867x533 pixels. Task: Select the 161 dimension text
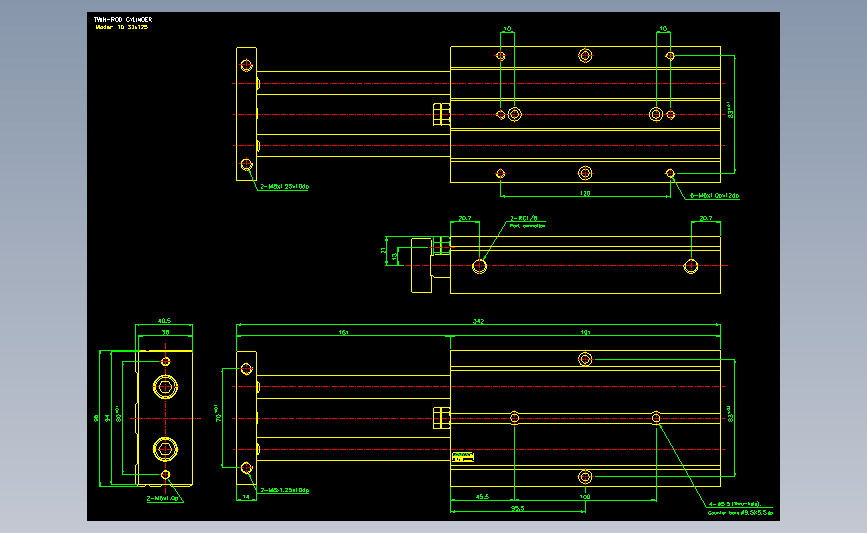coord(343,332)
